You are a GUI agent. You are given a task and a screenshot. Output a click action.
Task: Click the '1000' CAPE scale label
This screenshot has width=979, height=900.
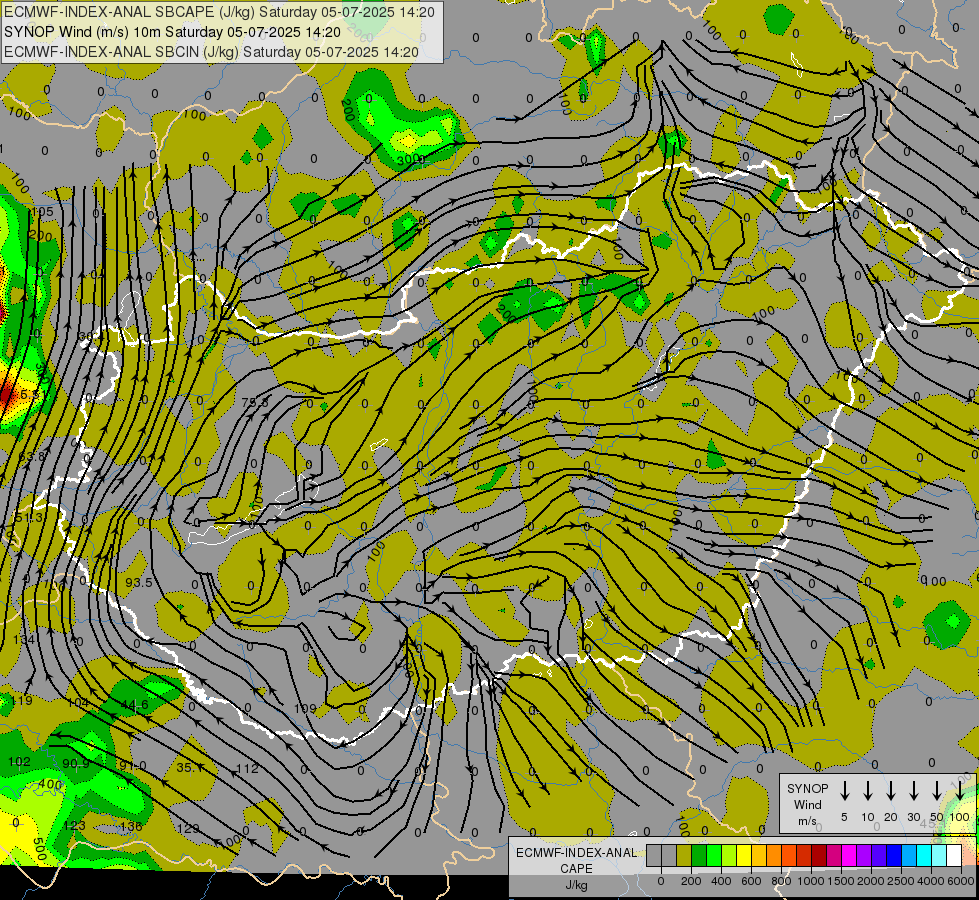point(811,881)
